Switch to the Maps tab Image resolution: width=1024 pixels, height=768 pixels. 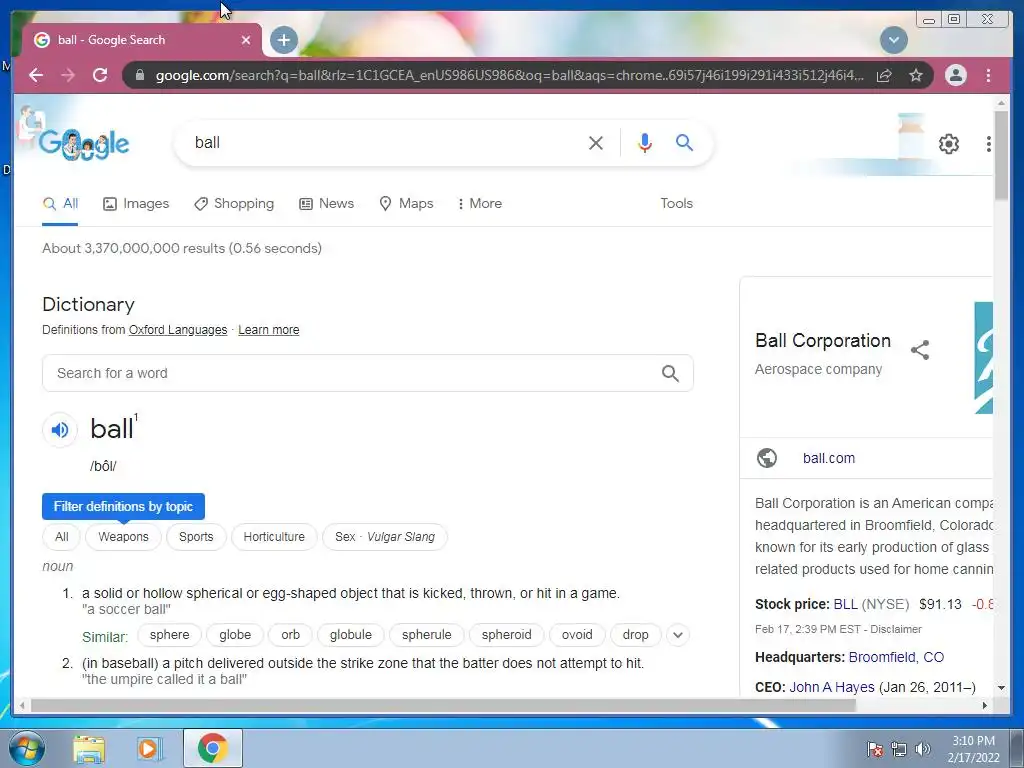coord(406,204)
